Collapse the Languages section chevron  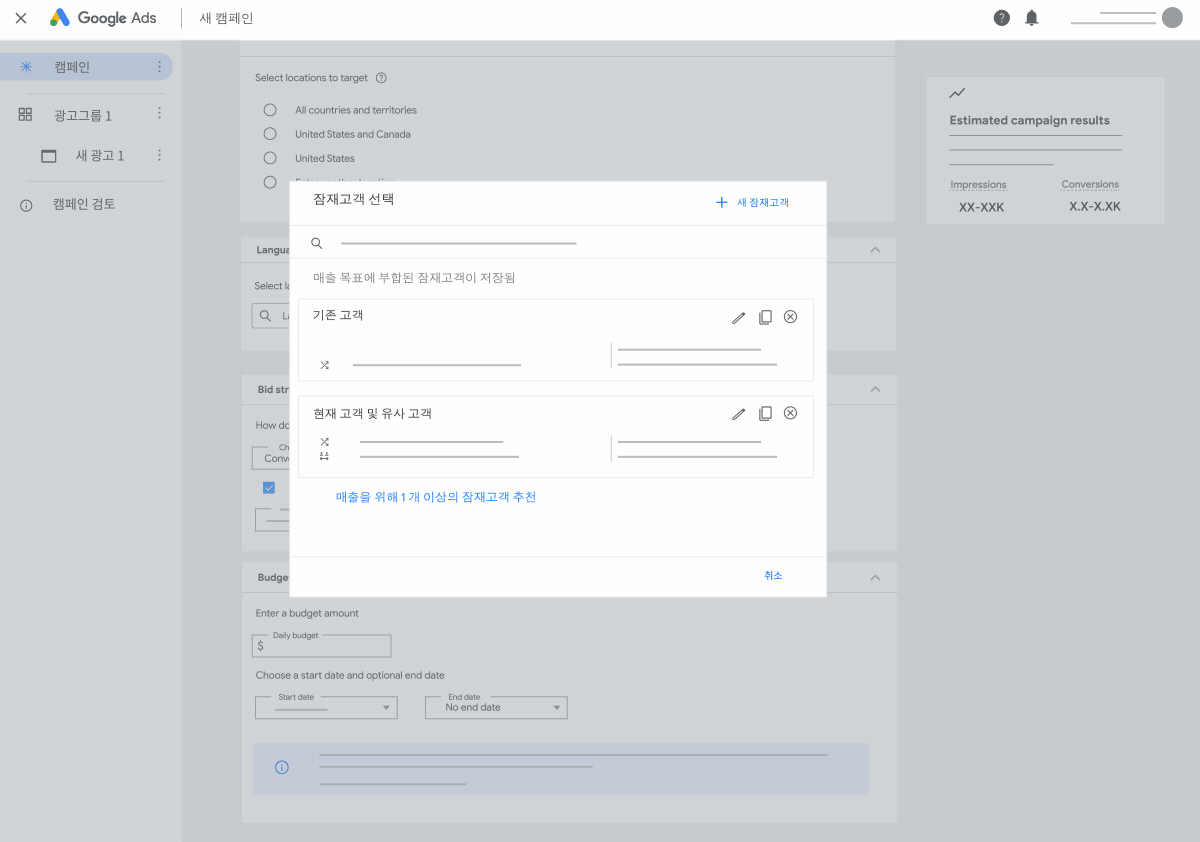875,249
